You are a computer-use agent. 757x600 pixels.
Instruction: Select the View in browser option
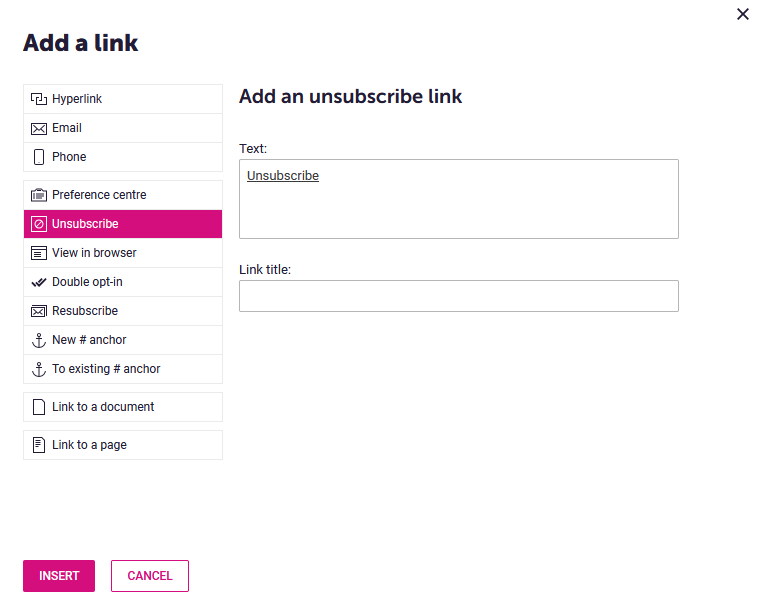[123, 253]
